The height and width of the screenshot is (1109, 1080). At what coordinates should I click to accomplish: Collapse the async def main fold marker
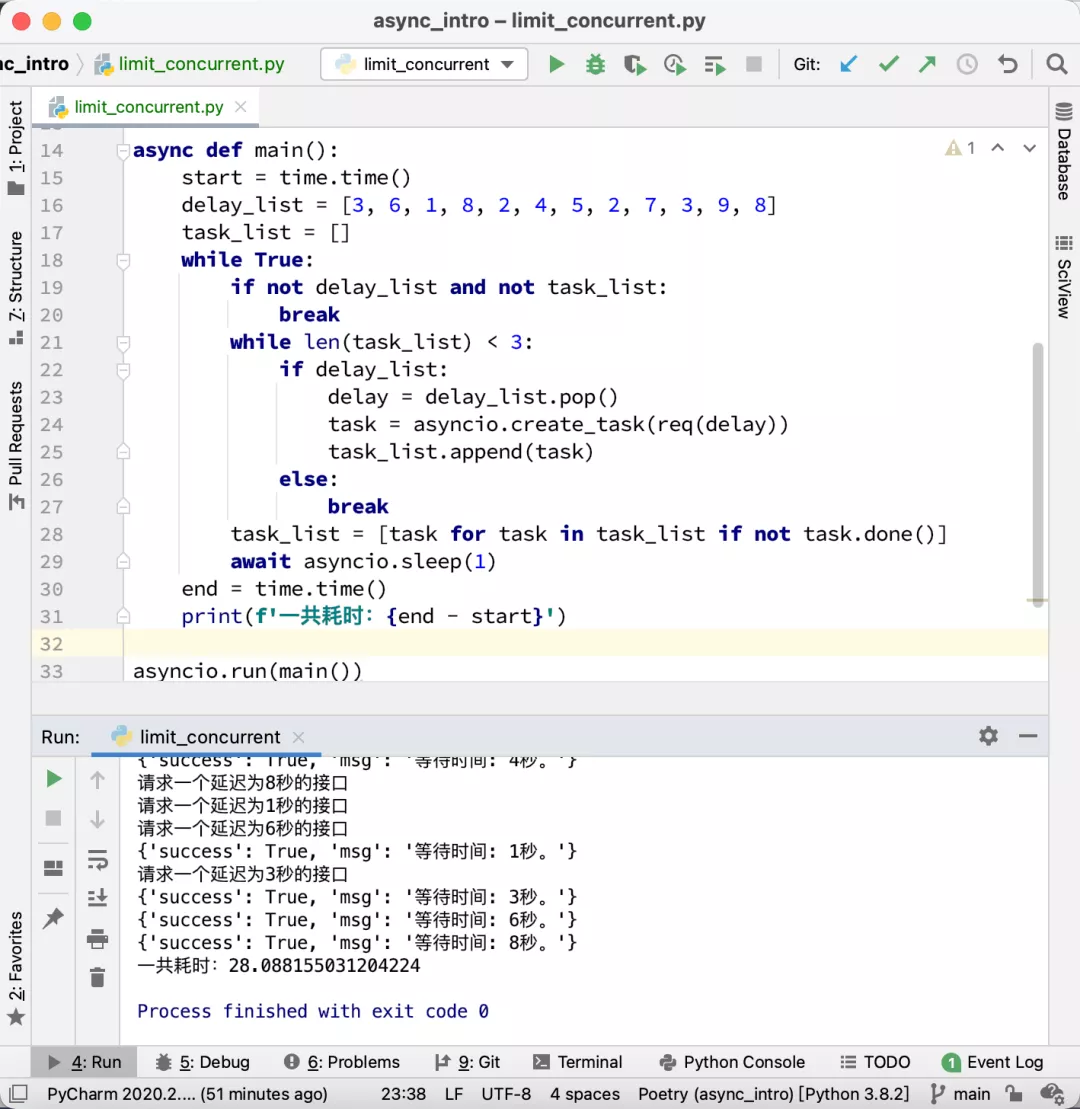click(123, 151)
